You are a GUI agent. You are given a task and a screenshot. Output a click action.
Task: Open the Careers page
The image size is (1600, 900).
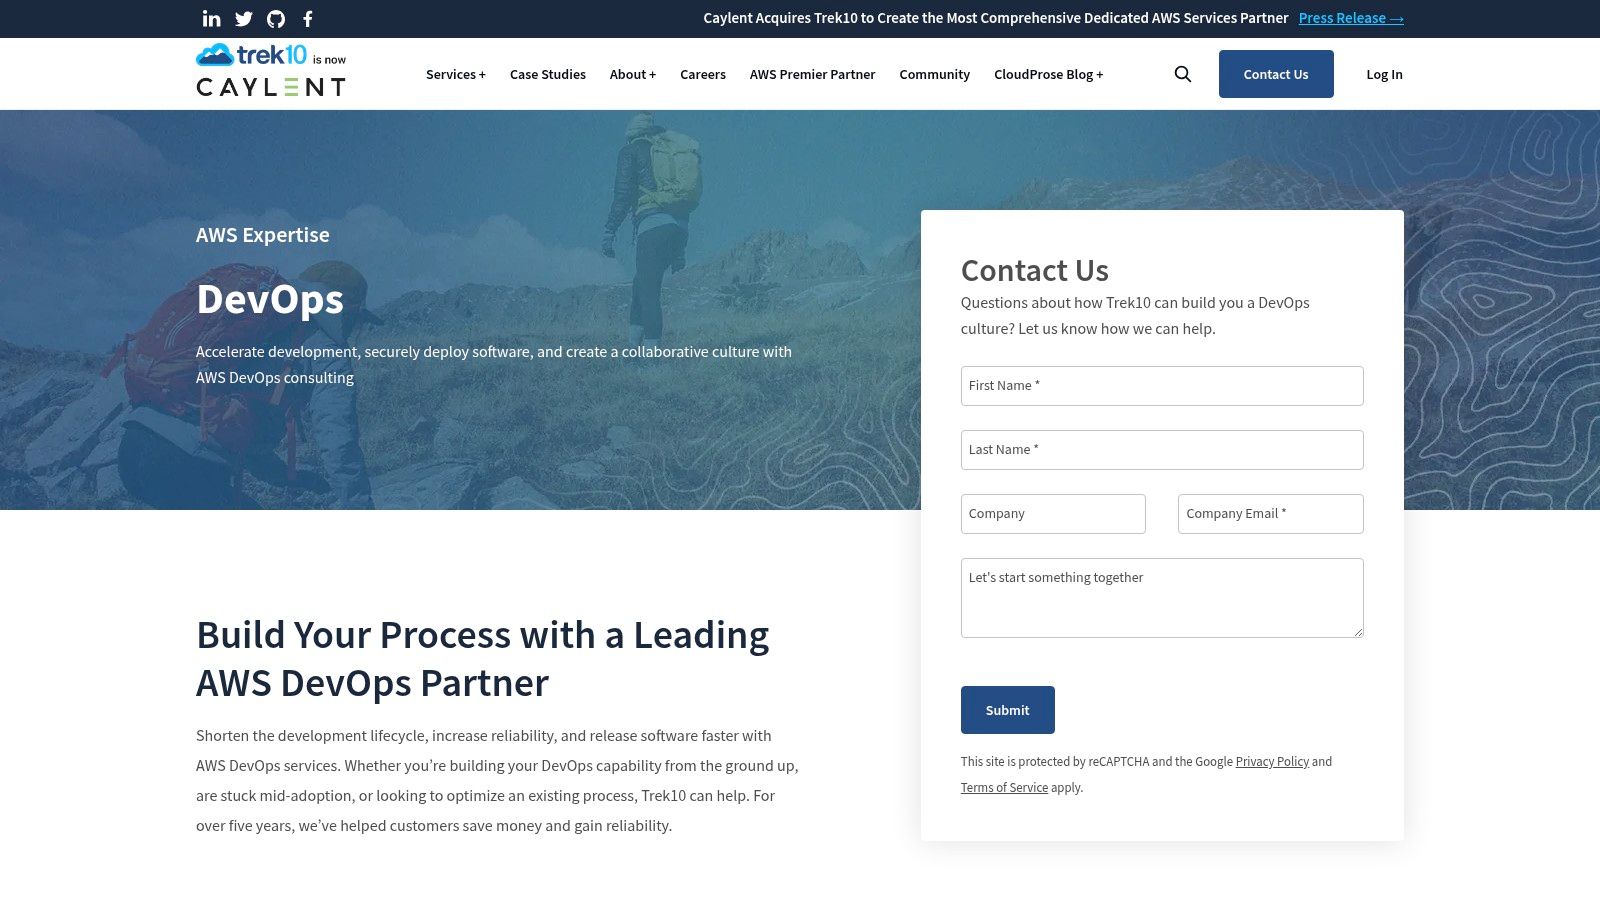pyautogui.click(x=703, y=74)
